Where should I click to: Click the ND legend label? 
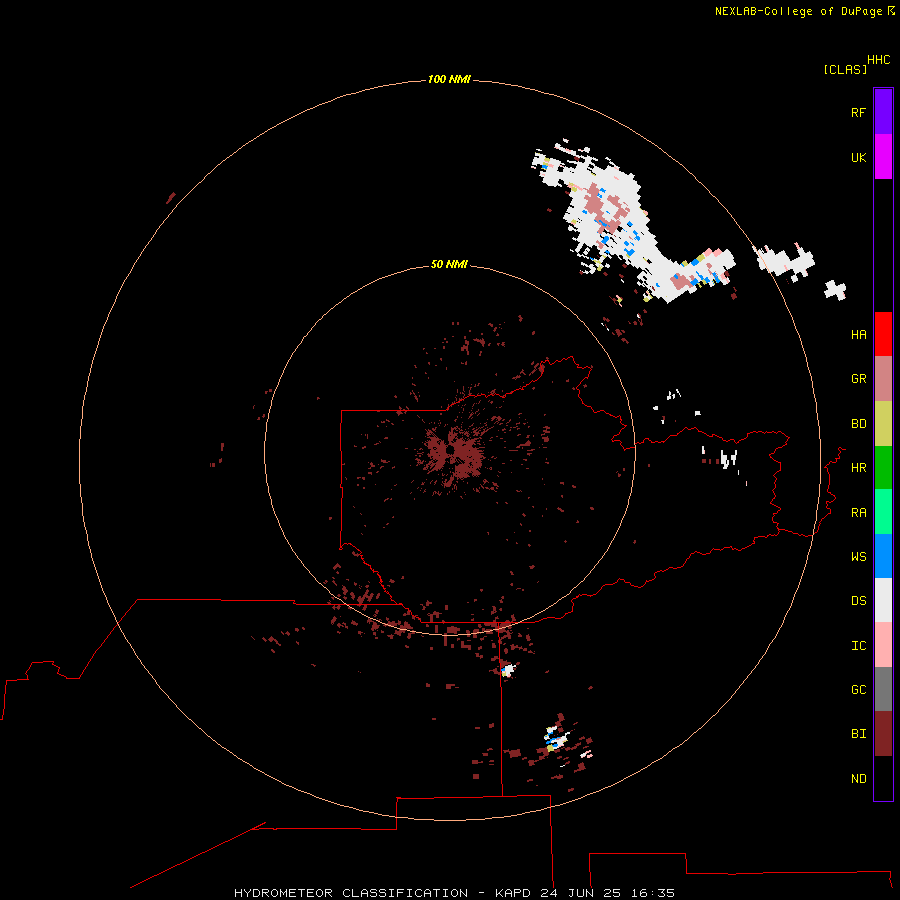[858, 779]
